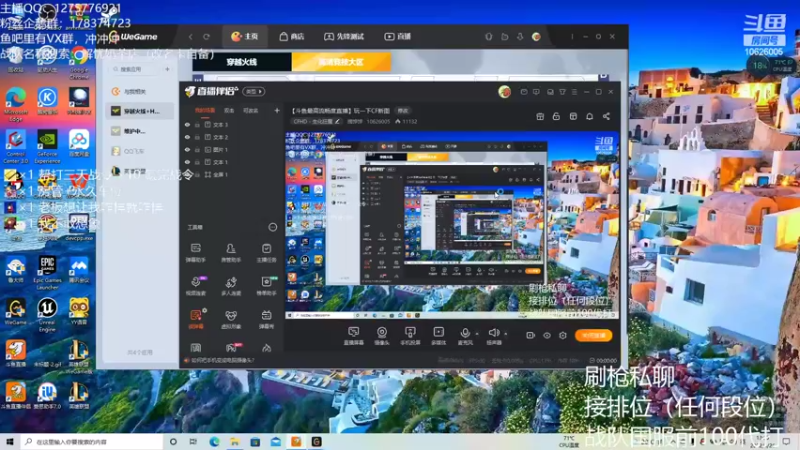Open 虚拟形象 bear-face tool
Viewport: 800px width, 450px height.
(x=231, y=319)
